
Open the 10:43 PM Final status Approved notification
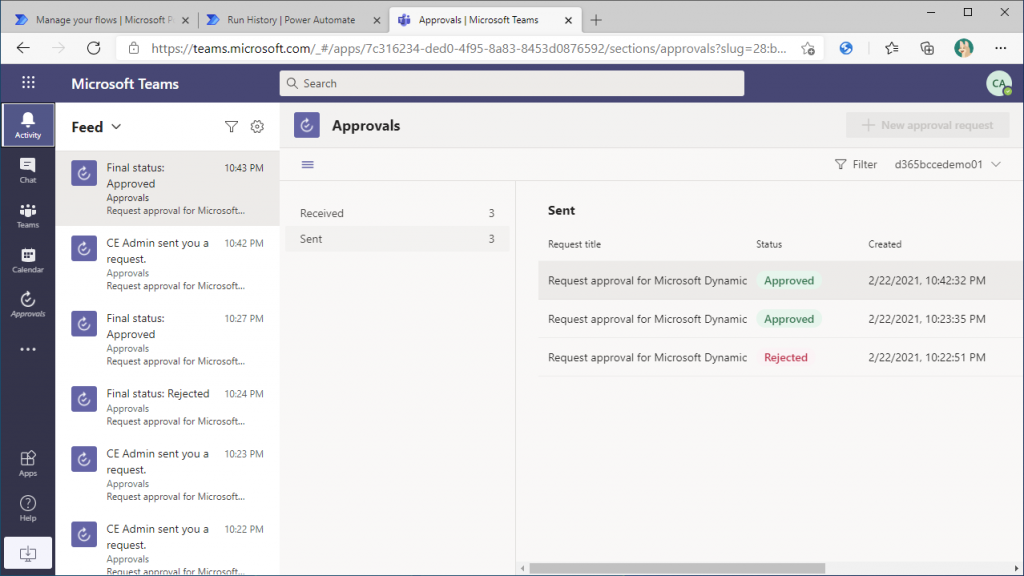pyautogui.click(x=168, y=189)
